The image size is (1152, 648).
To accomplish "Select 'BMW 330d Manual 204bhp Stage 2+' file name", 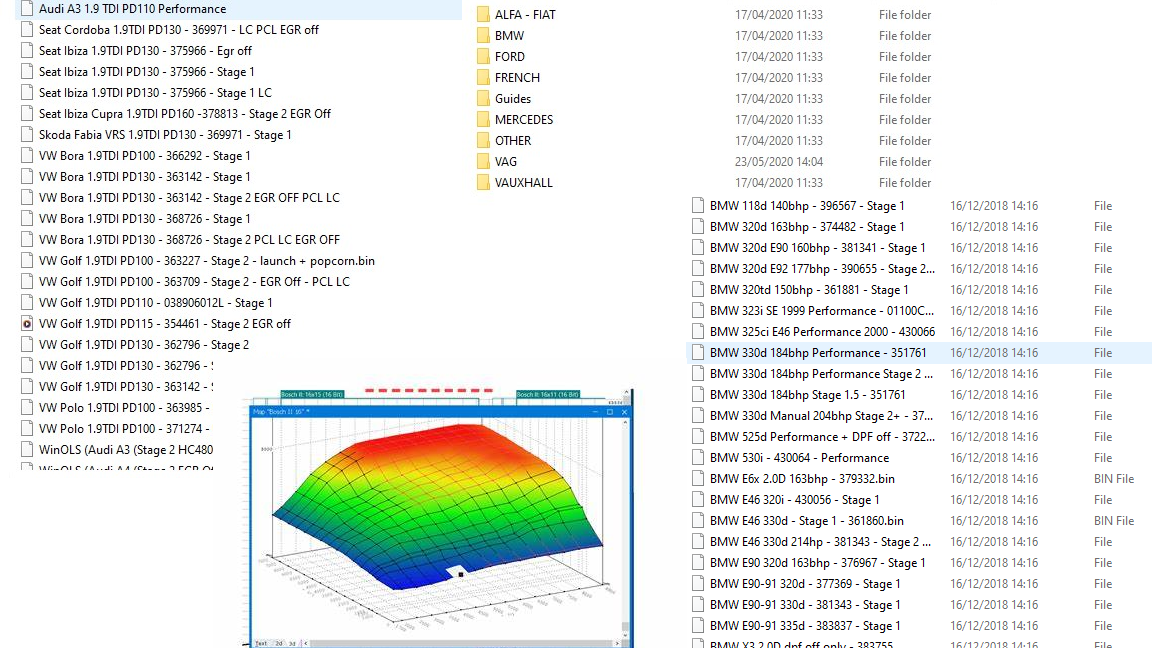I will click(x=822, y=416).
